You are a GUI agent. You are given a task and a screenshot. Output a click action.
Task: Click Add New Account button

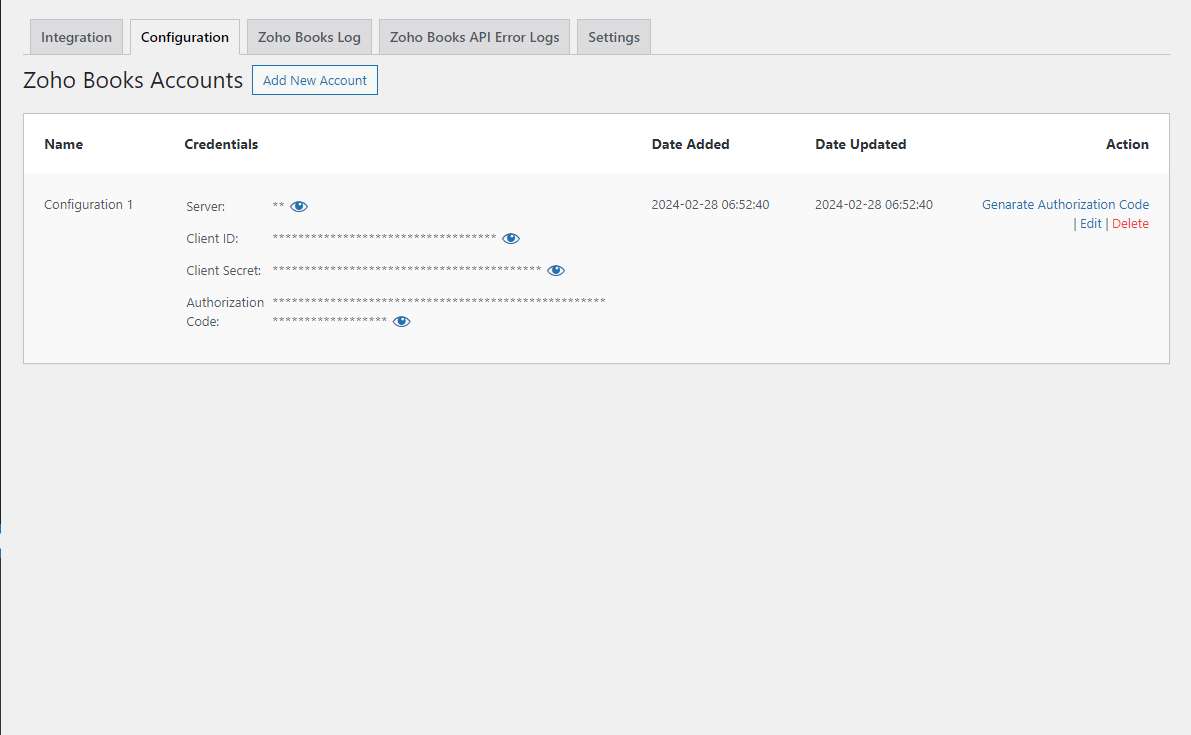point(314,80)
